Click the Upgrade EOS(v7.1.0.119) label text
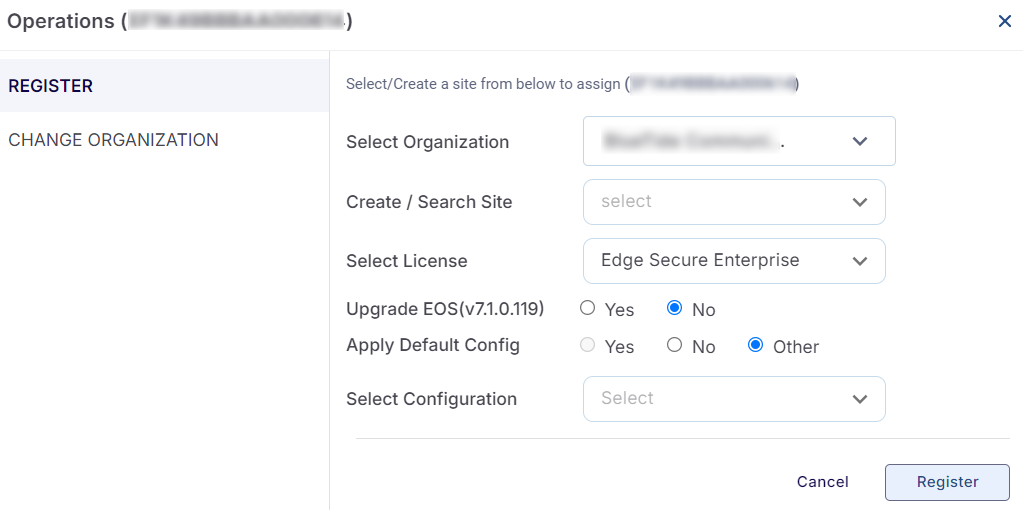The width and height of the screenshot is (1023, 510). (445, 309)
